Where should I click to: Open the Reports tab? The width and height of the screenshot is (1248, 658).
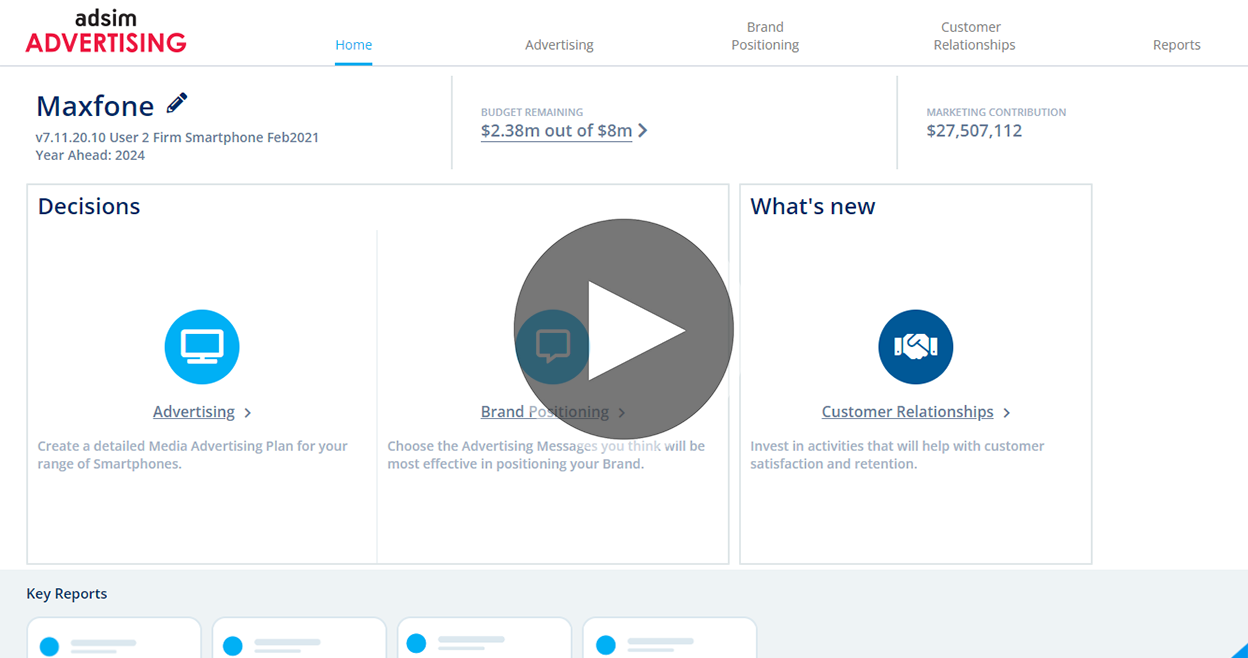click(x=1176, y=45)
